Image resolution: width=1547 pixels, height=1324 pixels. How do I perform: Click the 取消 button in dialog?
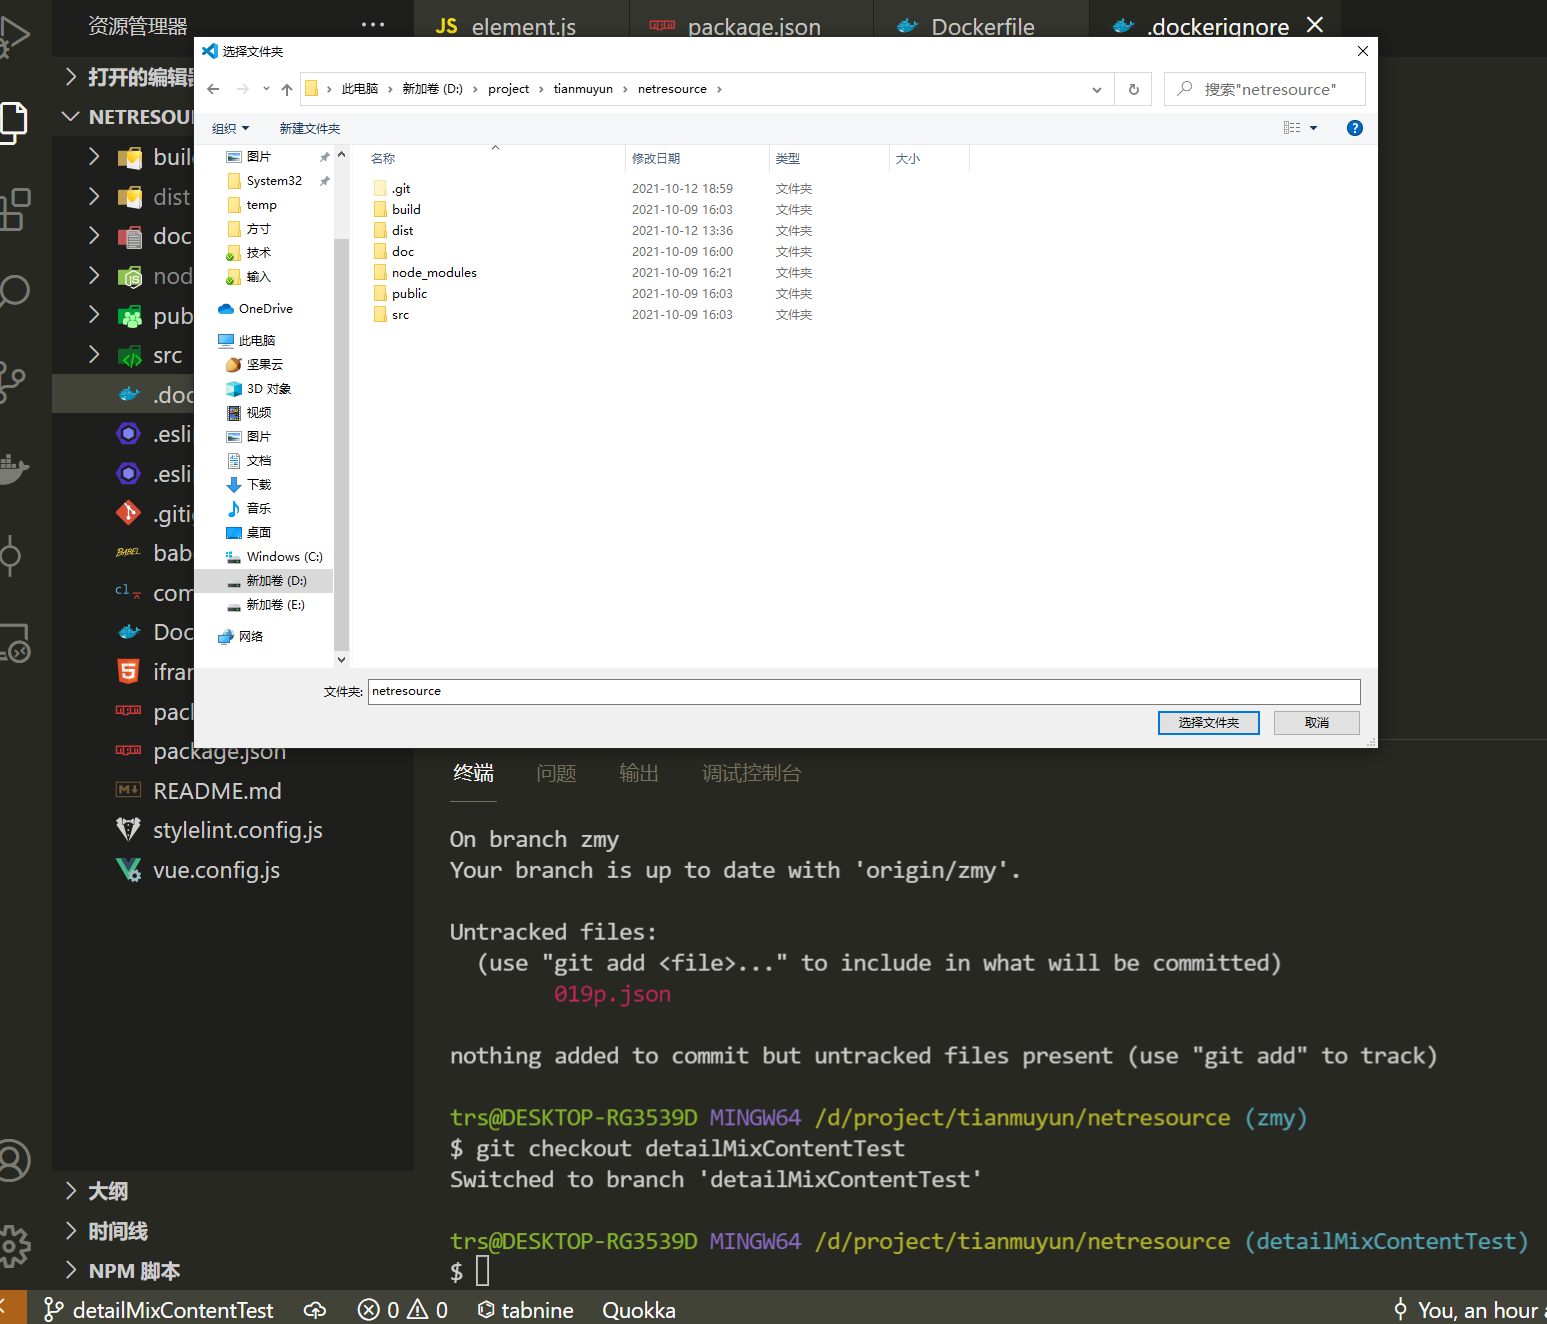pyautogui.click(x=1316, y=723)
